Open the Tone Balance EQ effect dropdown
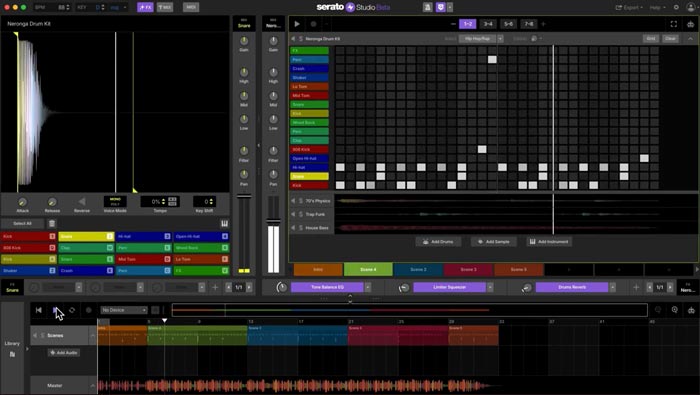The width and height of the screenshot is (700, 395). (367, 287)
